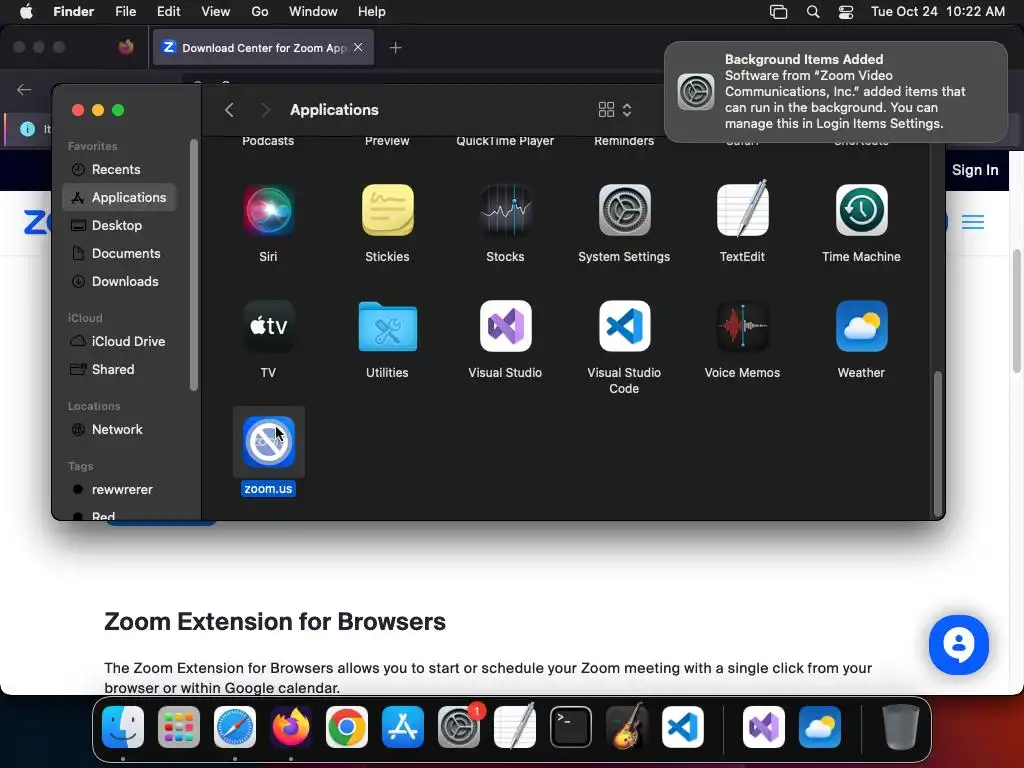Open the Utilities folder
Screen dimensions: 1024x768
tap(387, 326)
